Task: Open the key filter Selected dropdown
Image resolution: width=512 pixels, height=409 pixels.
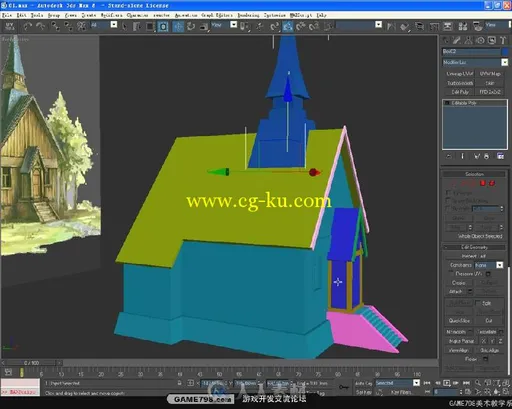Action: tap(416, 383)
